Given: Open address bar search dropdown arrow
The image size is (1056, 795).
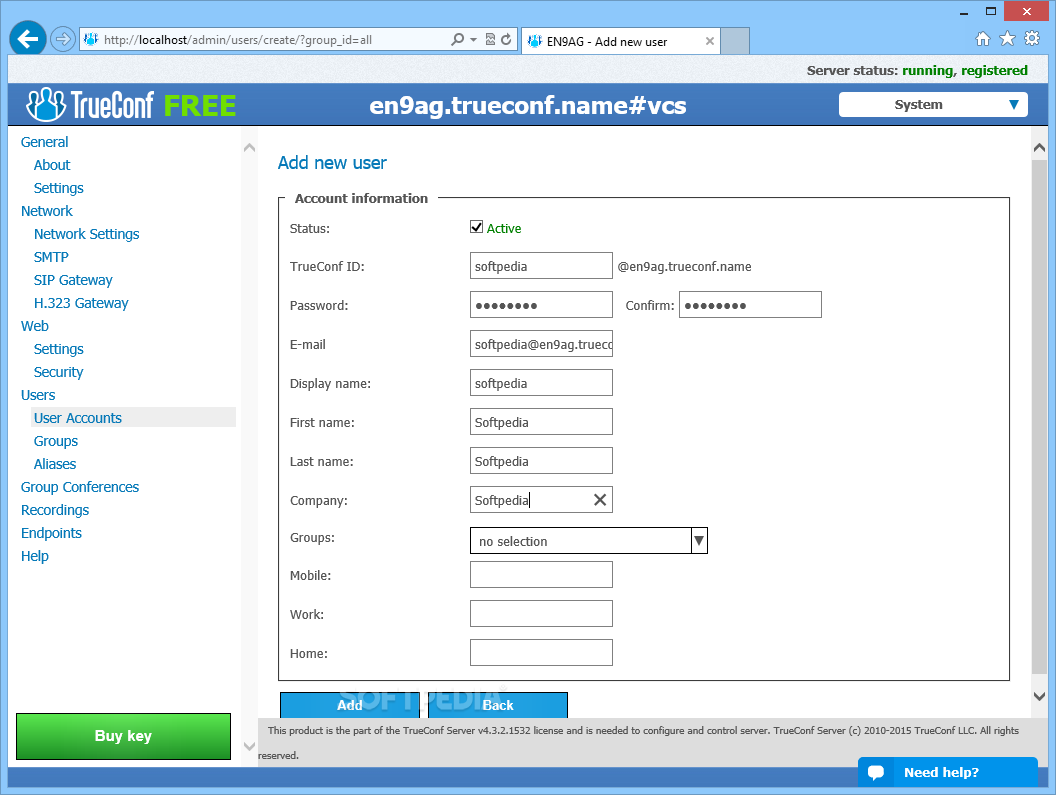Looking at the screenshot, I should [473, 40].
